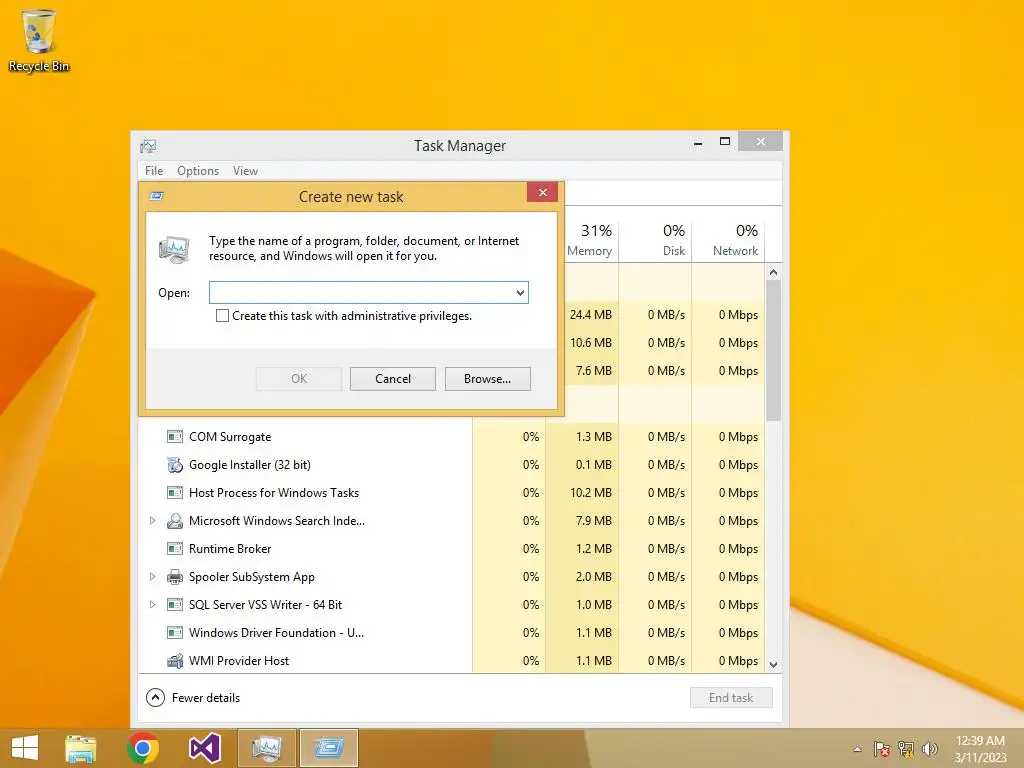Open File Explorer from the taskbar
Image resolution: width=1024 pixels, height=768 pixels.
[81, 748]
